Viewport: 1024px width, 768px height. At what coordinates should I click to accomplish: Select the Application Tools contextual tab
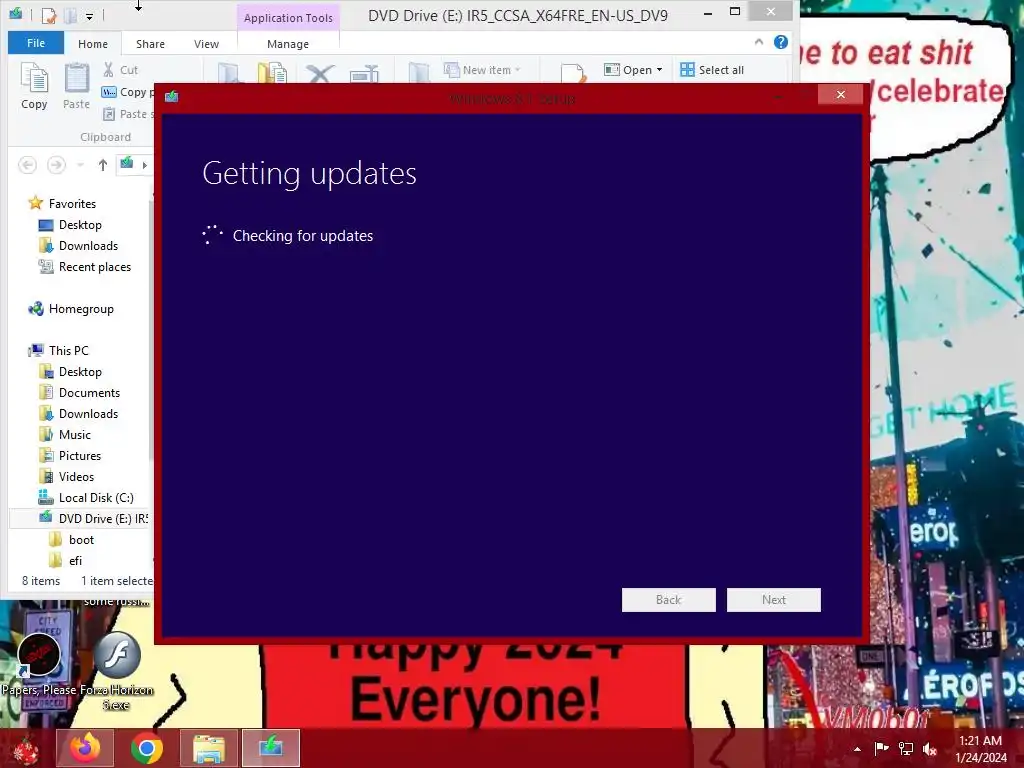point(288,18)
